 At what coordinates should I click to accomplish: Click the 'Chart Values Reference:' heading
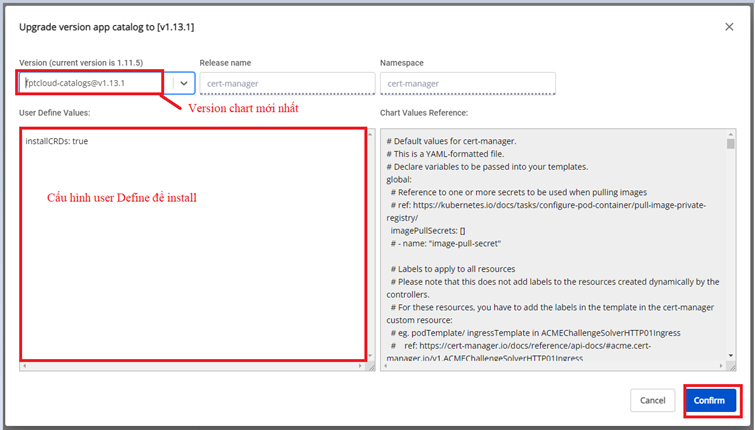(x=424, y=113)
